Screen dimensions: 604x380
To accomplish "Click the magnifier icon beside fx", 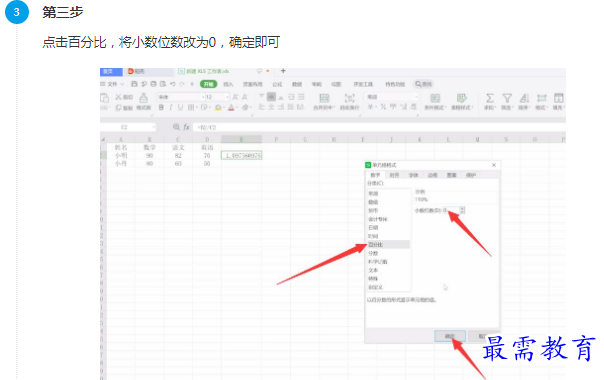I will point(176,127).
